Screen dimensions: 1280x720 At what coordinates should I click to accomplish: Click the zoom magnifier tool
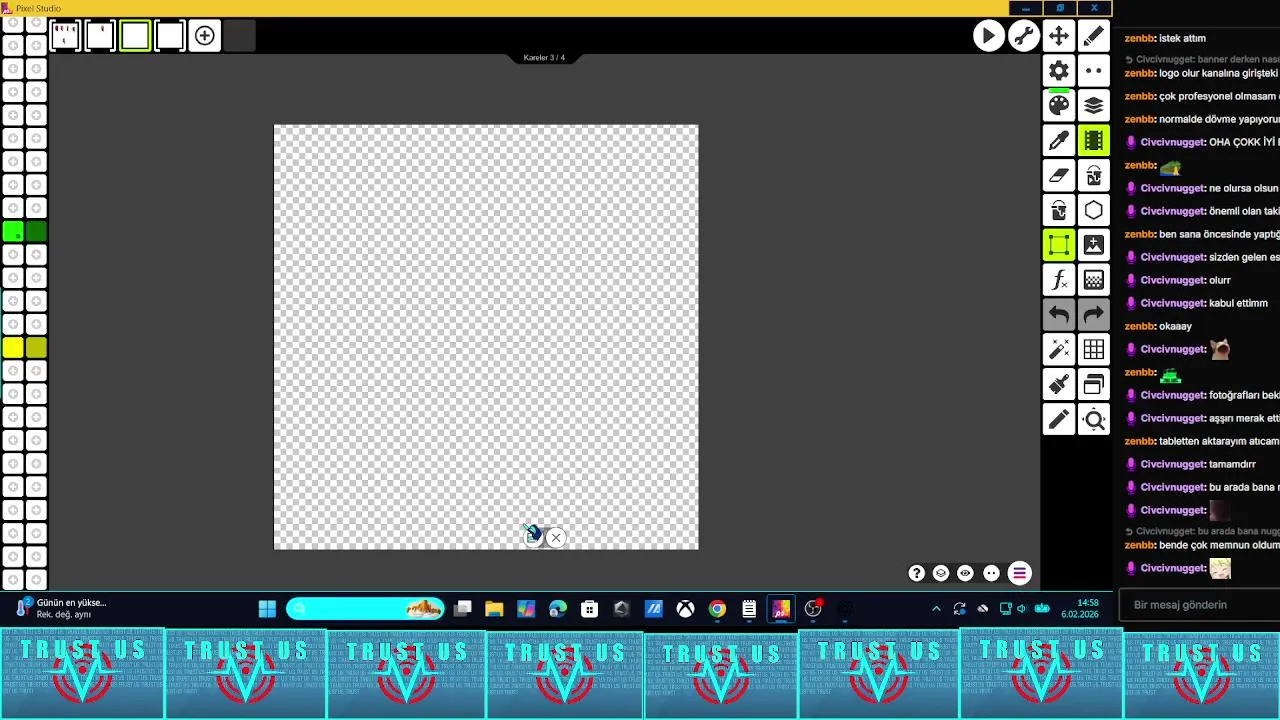(1094, 419)
